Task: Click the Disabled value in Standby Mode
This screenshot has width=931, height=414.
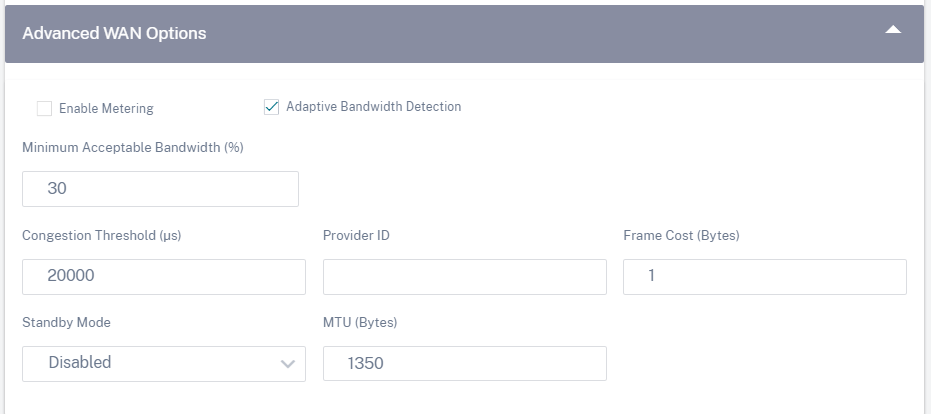Action: pyautogui.click(x=80, y=362)
